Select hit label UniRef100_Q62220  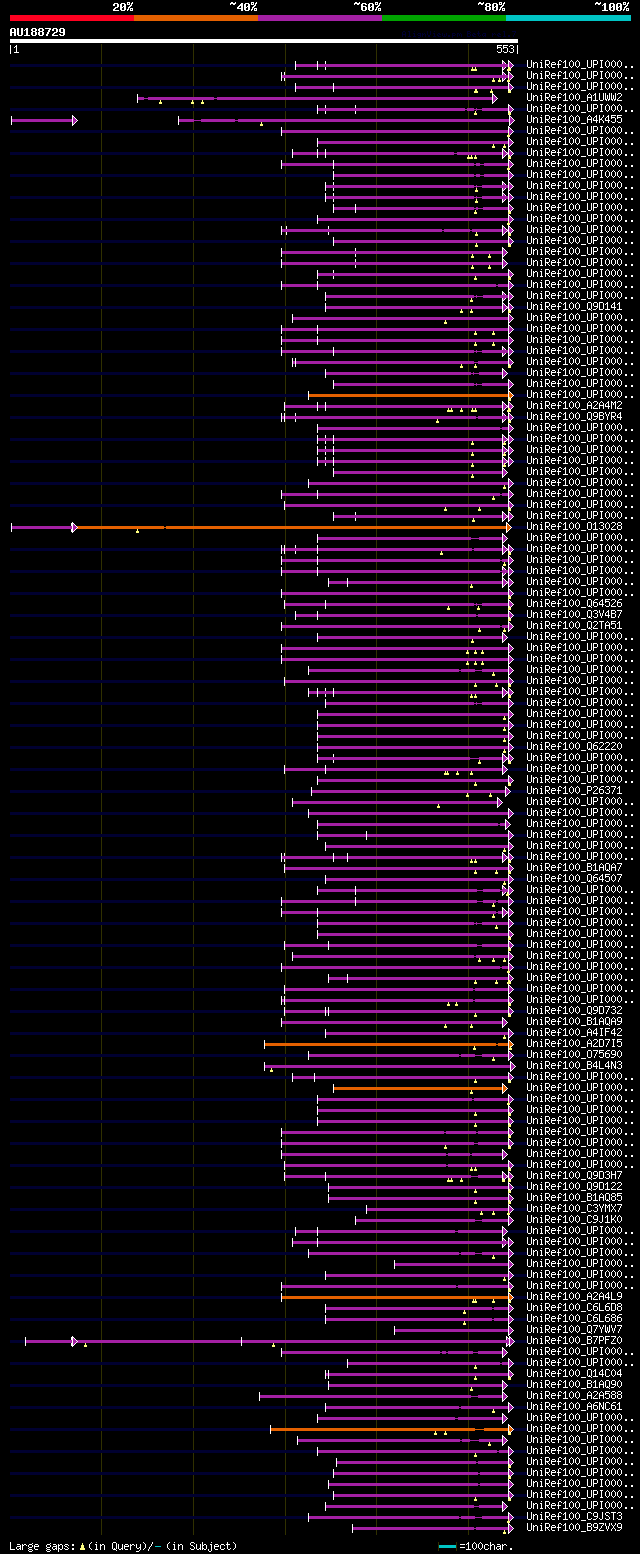point(574,747)
